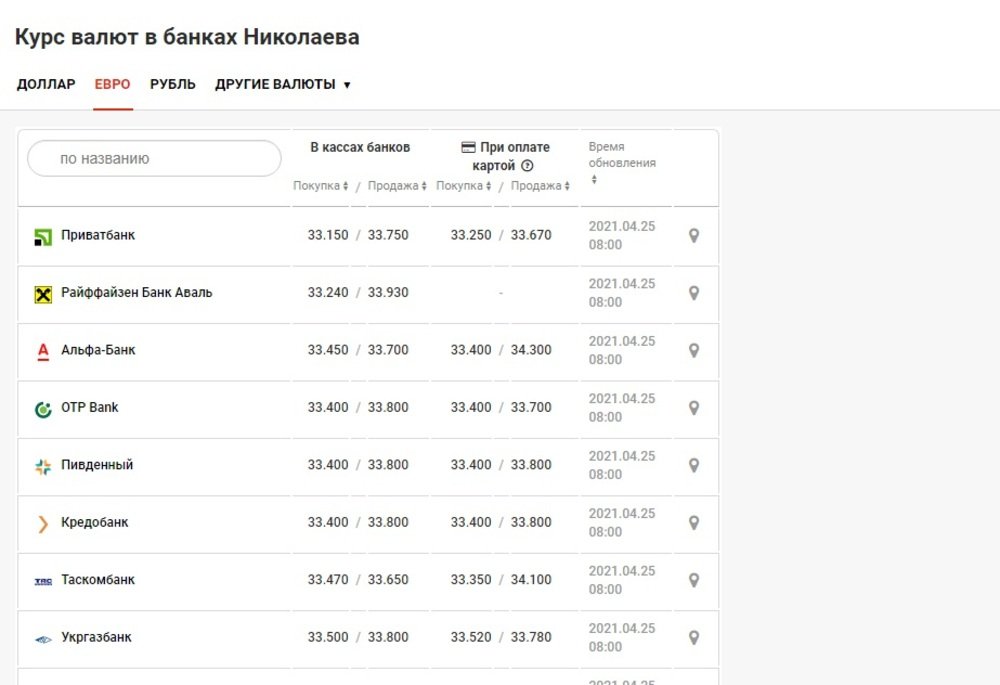The height and width of the screenshot is (685, 1000).
Task: Show Укргазбанк locations via pin icon
Action: [694, 637]
